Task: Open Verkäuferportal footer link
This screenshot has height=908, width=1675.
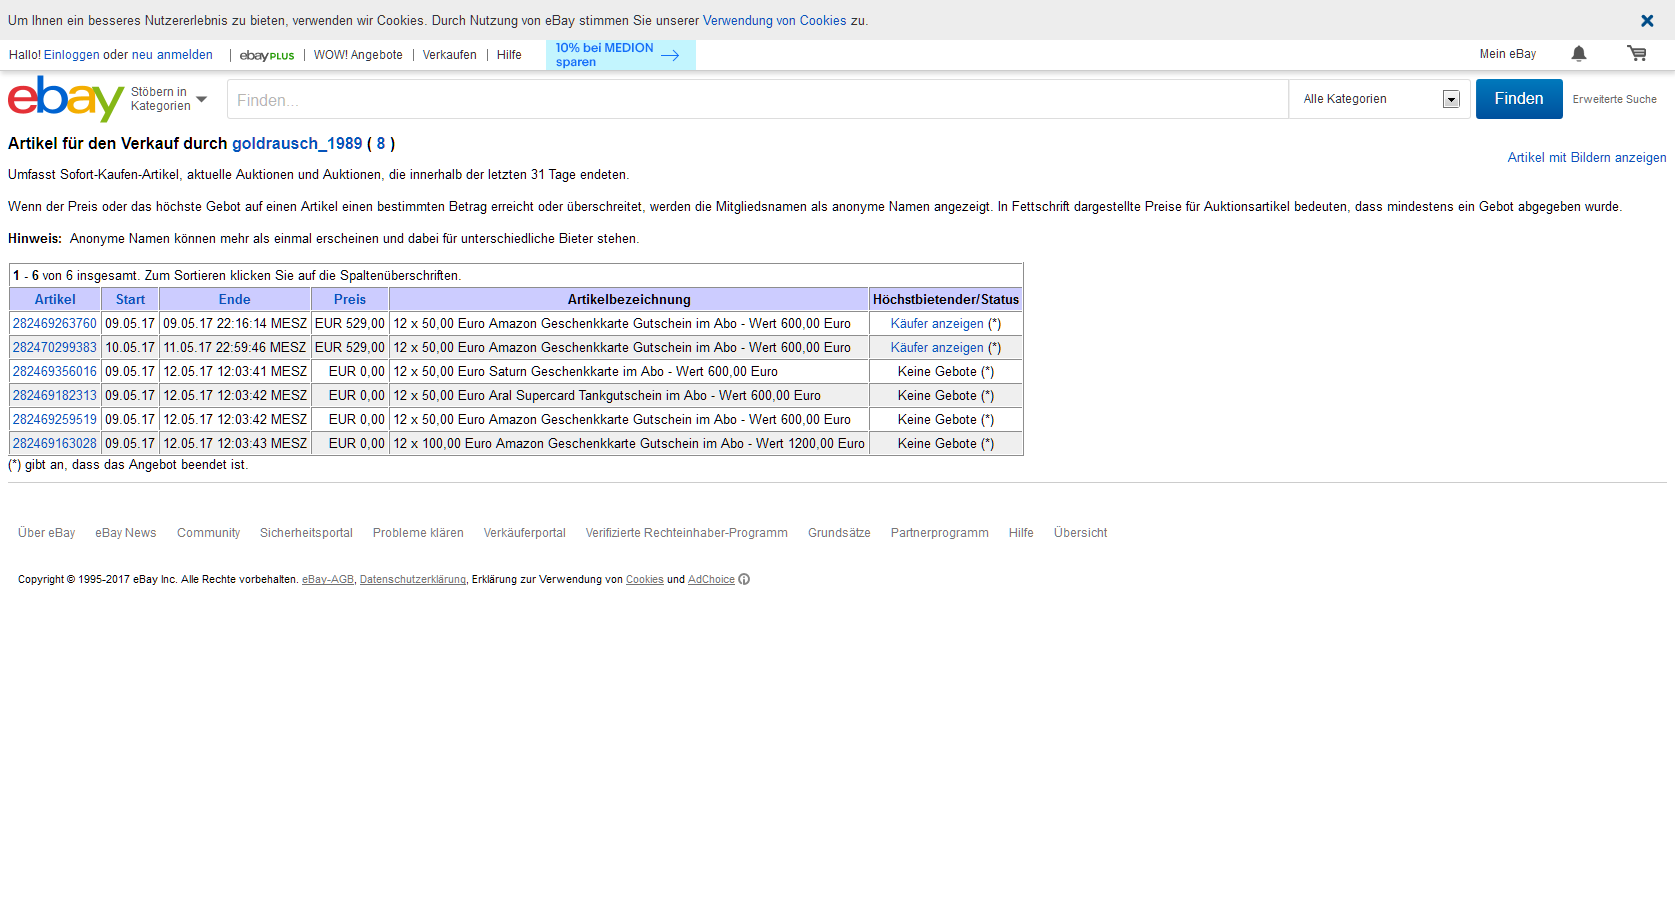Action: [525, 533]
